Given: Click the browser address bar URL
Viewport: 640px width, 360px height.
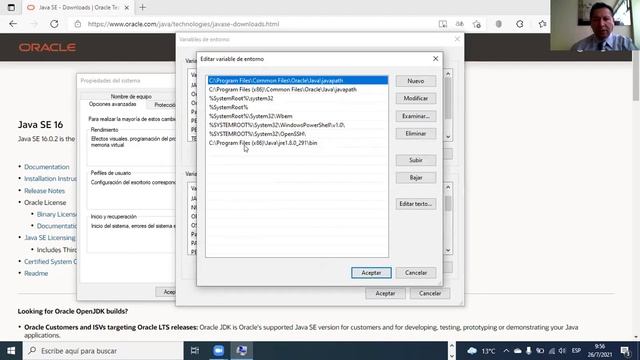Looking at the screenshot, I should (183, 24).
